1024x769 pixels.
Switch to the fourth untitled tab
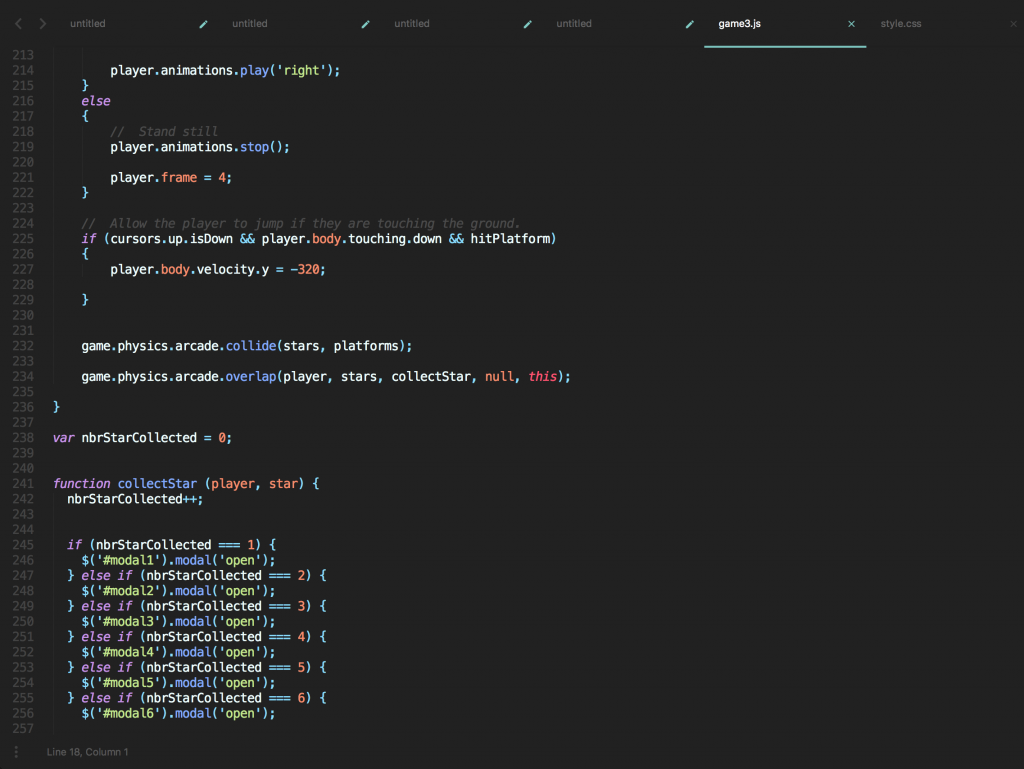pos(573,24)
